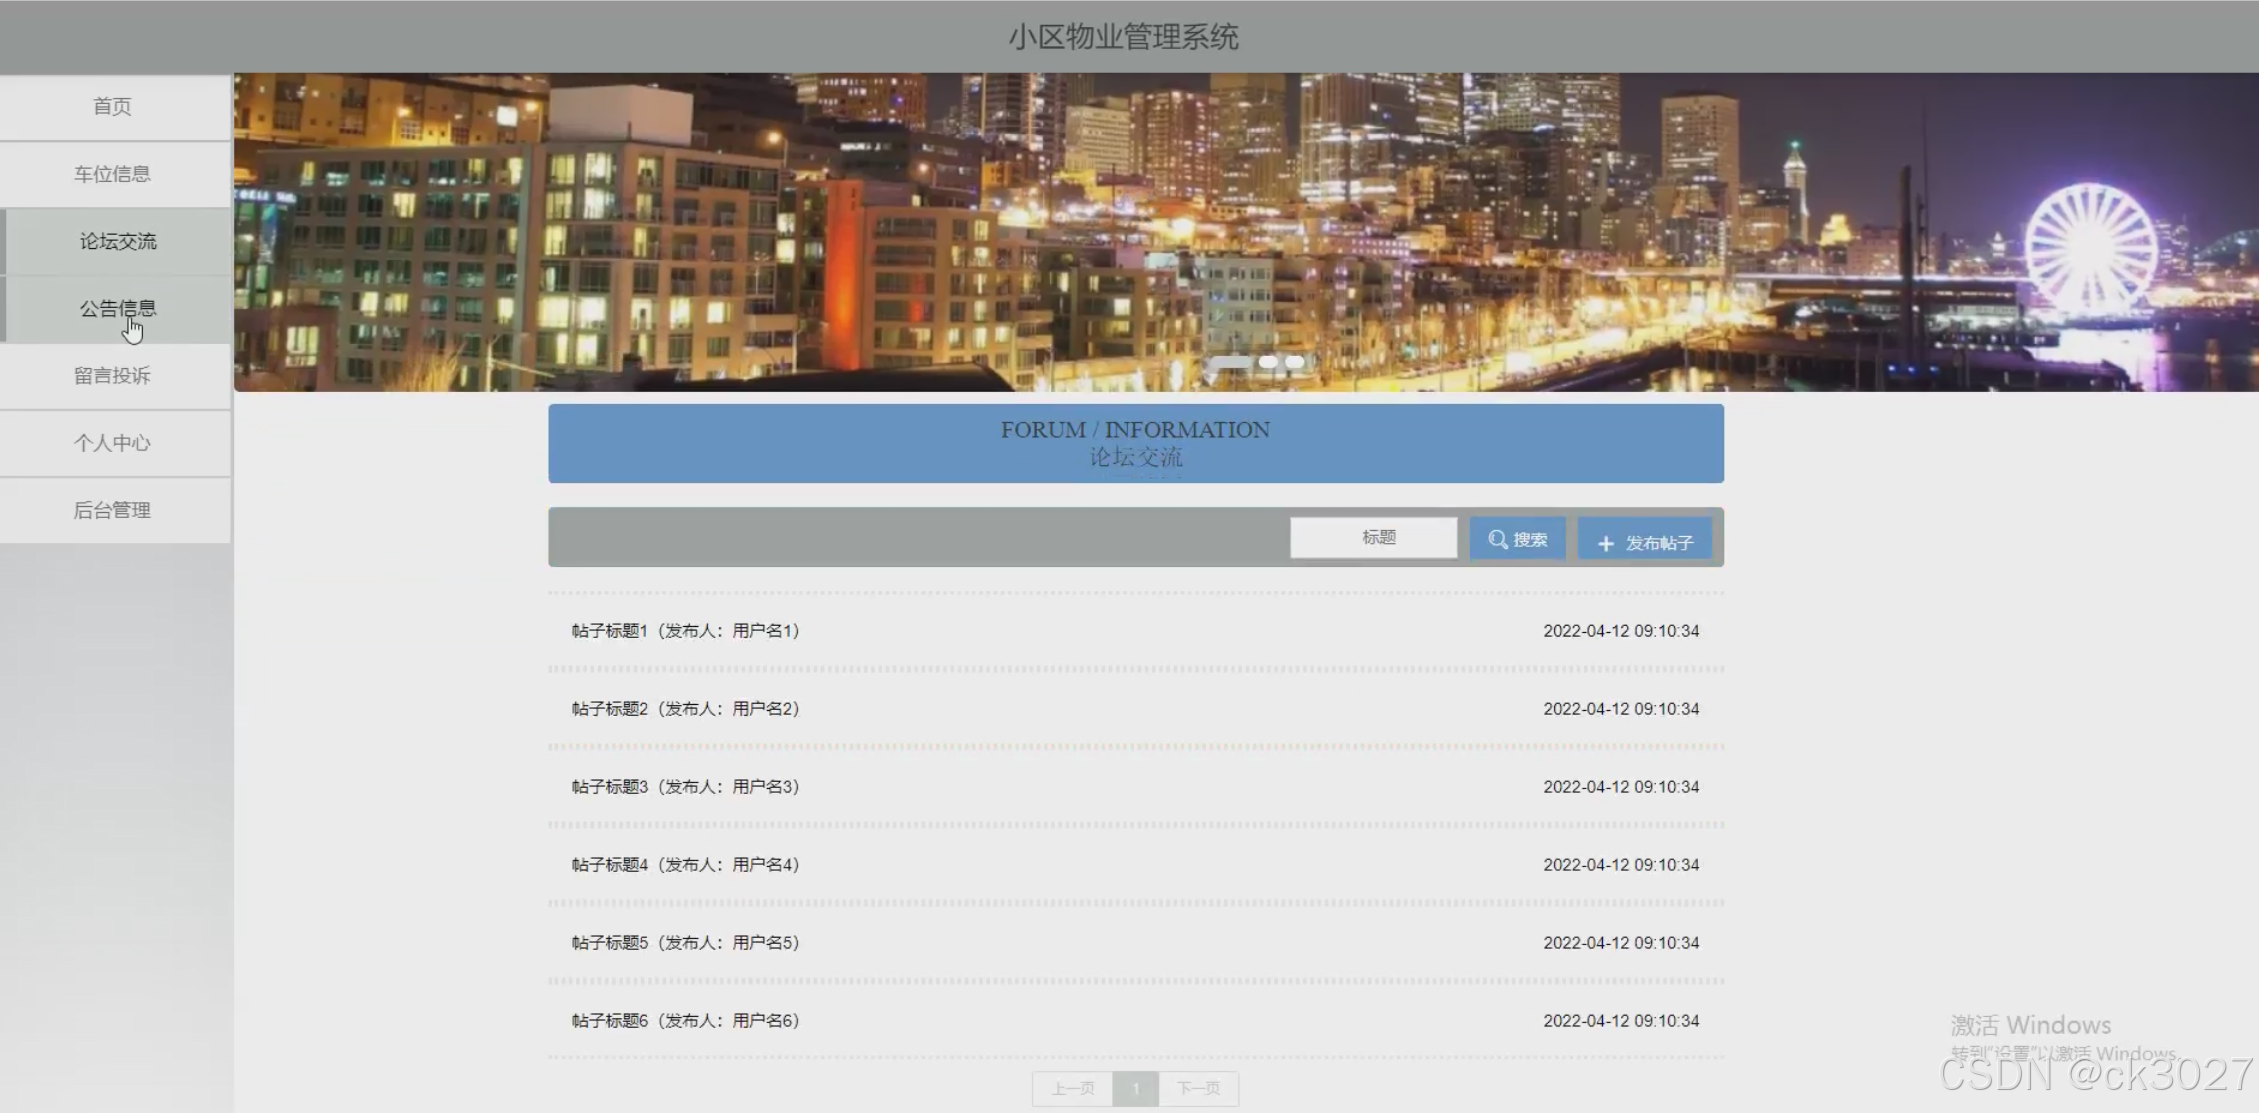
Task: Go to 论坛交流 in the sidebar
Action: [117, 241]
